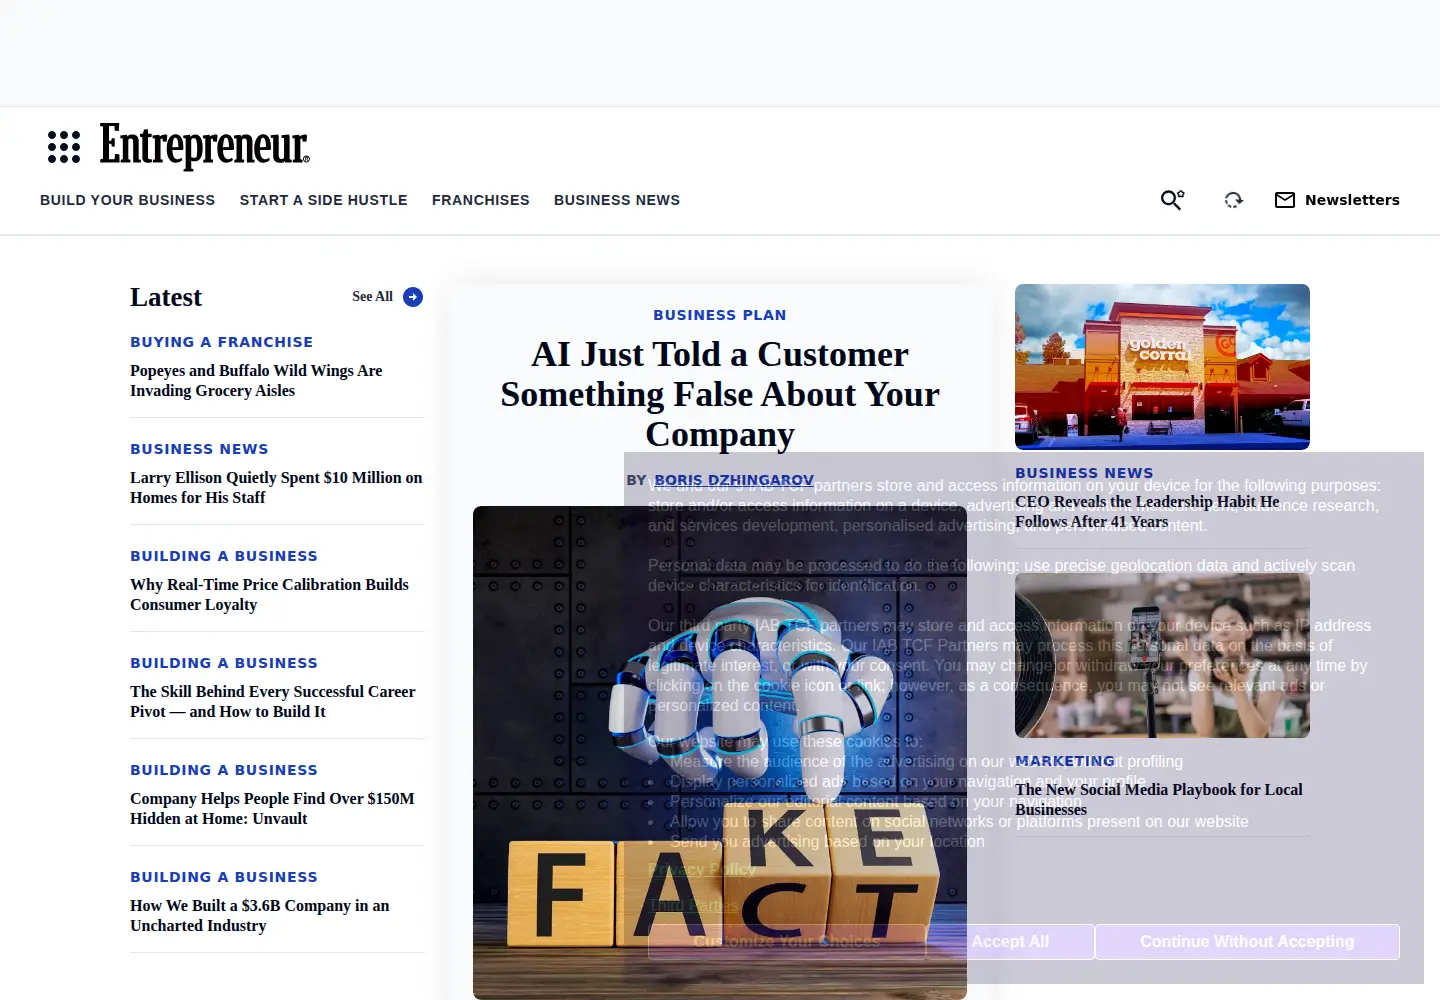Click Building a Business above Unvault article
The width and height of the screenshot is (1440, 1000).
click(224, 770)
